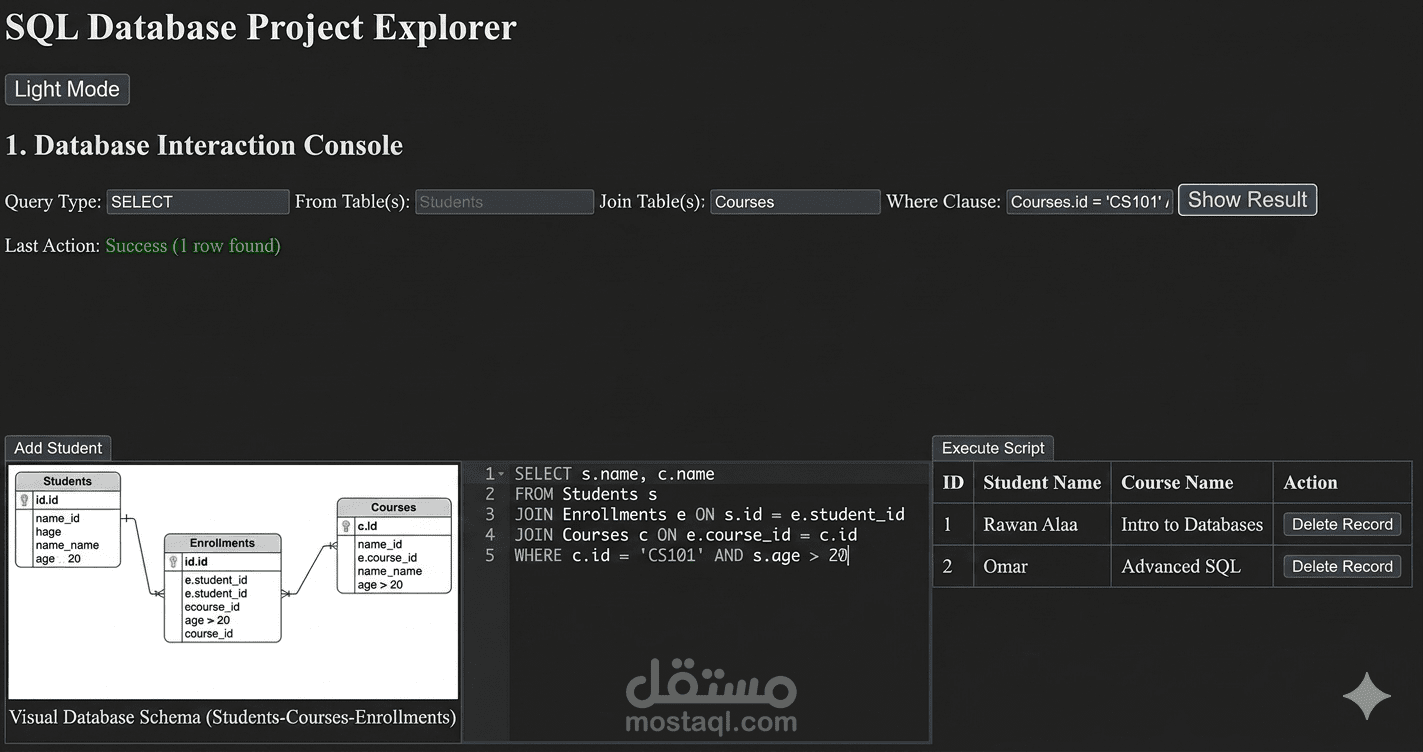The width and height of the screenshot is (1423, 752).
Task: Select Database Interaction Console heading
Action: coord(204,146)
